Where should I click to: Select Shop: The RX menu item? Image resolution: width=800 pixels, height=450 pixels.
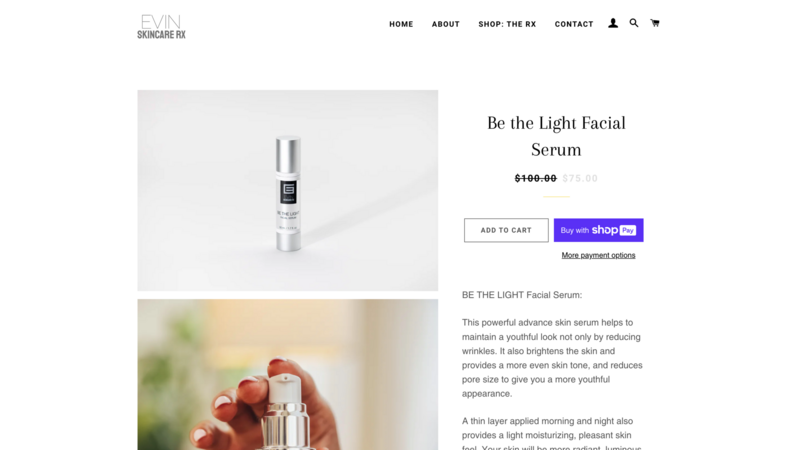pos(507,24)
